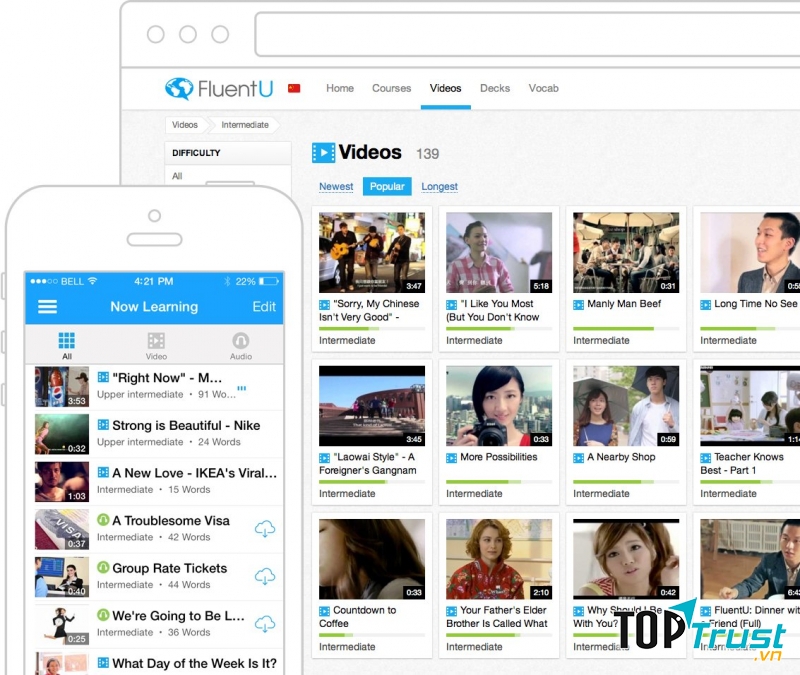Download We're Going to Be L... lesson
This screenshot has height=675, width=800.
pyautogui.click(x=265, y=623)
